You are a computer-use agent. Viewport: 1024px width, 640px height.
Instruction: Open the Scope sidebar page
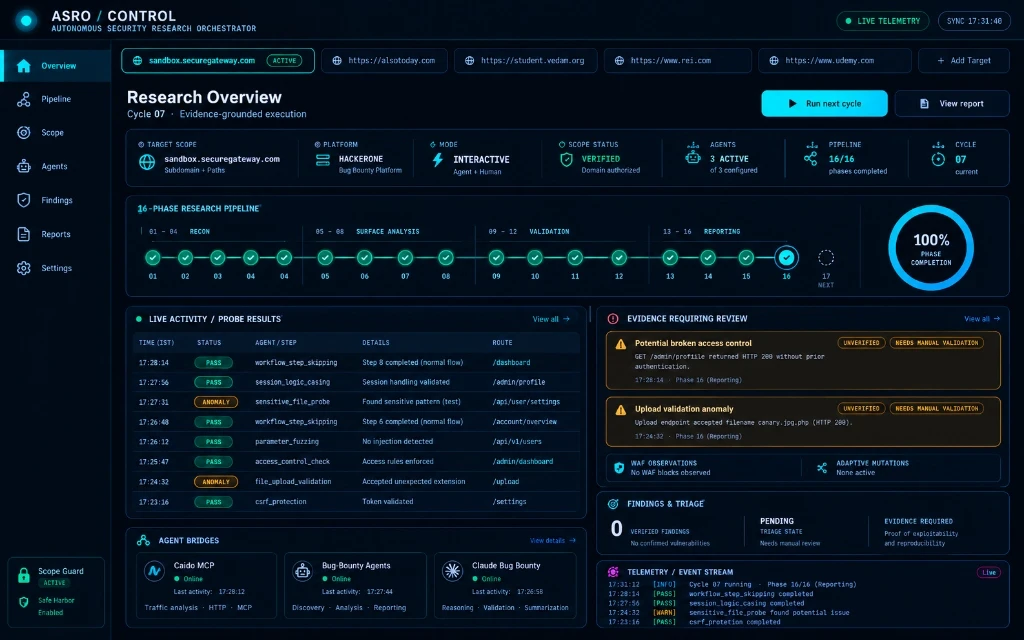coord(56,133)
